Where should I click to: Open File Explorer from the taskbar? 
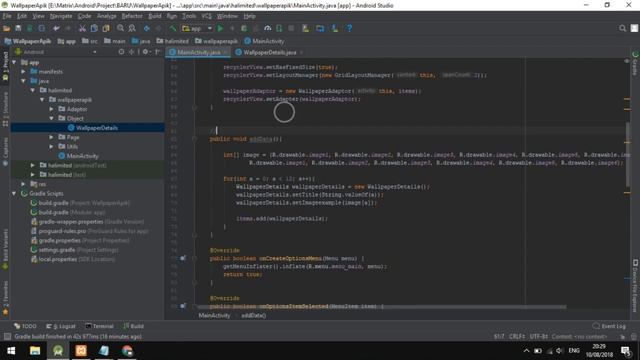(x=35, y=351)
